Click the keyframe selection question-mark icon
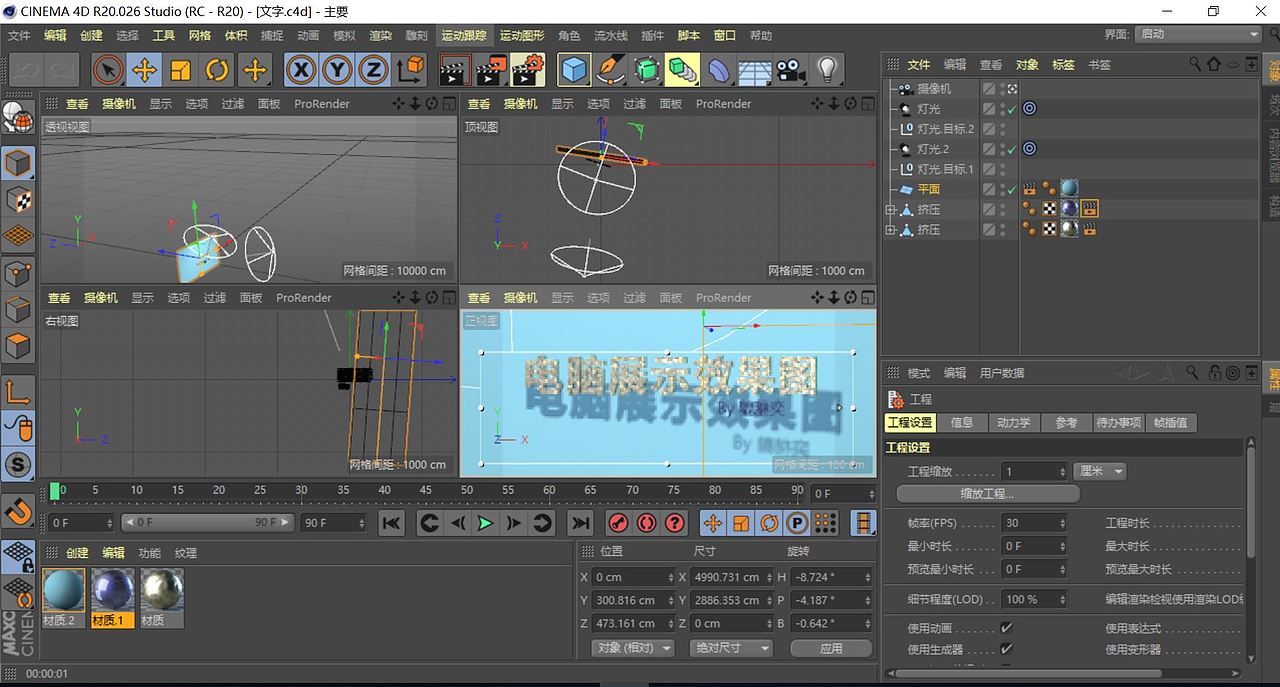The width and height of the screenshot is (1280, 687). [x=675, y=523]
